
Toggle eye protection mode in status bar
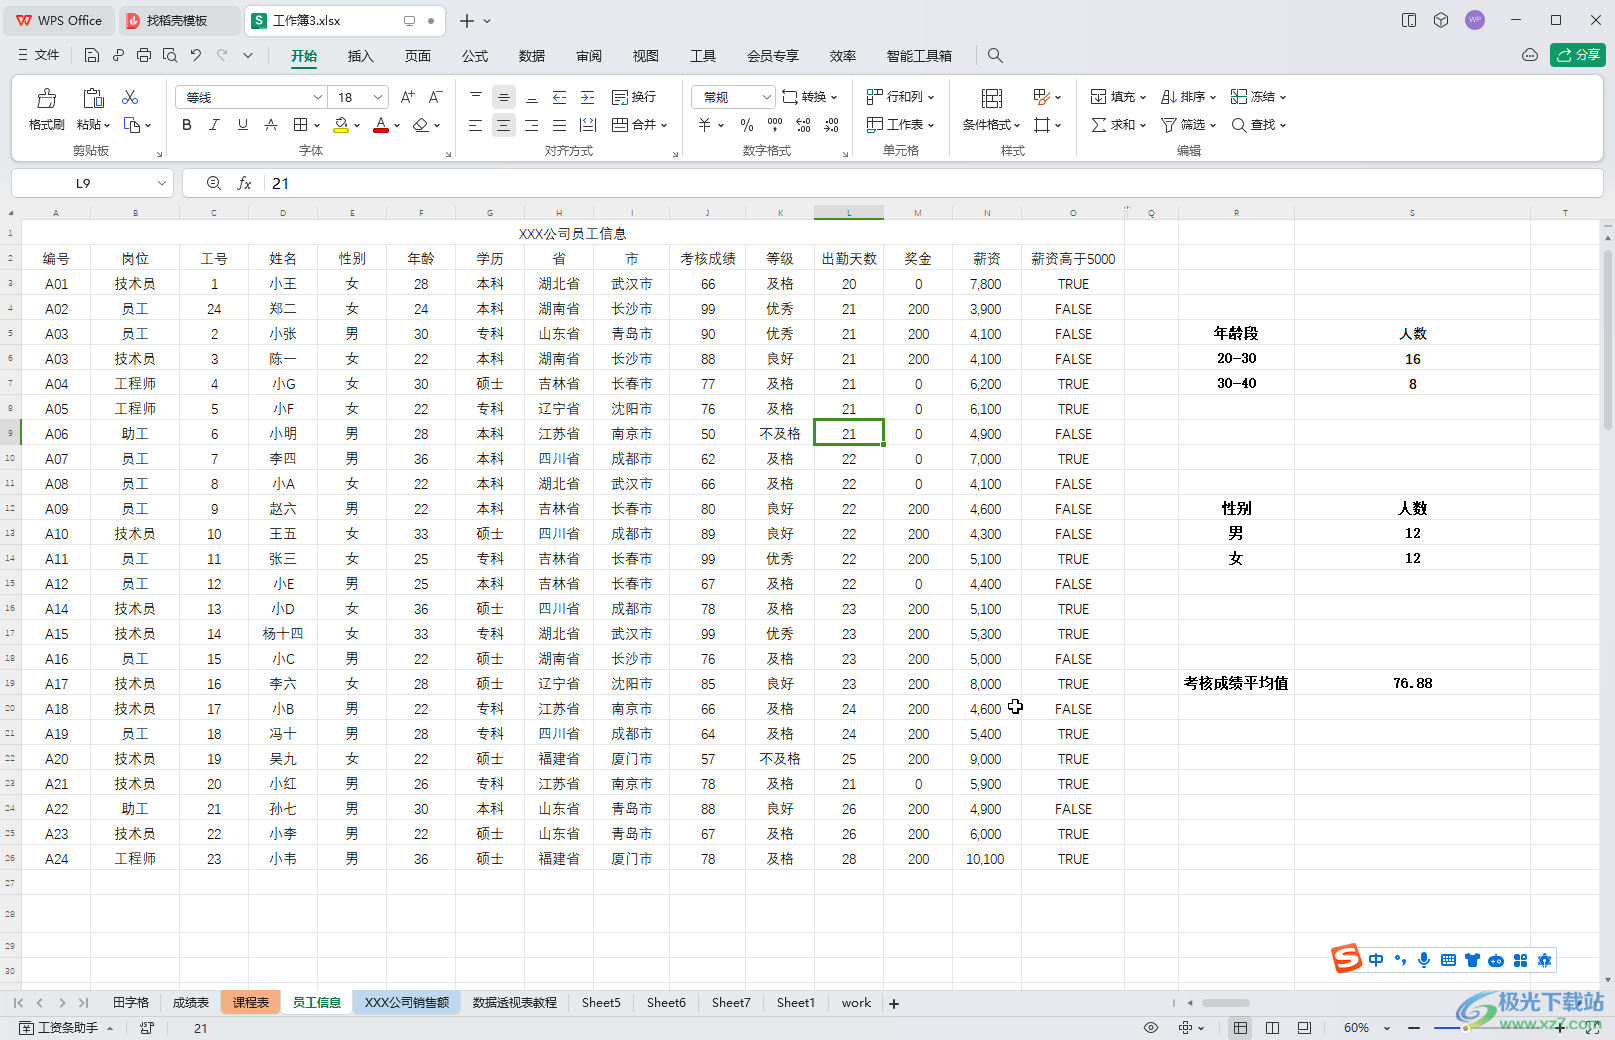coord(1151,1028)
